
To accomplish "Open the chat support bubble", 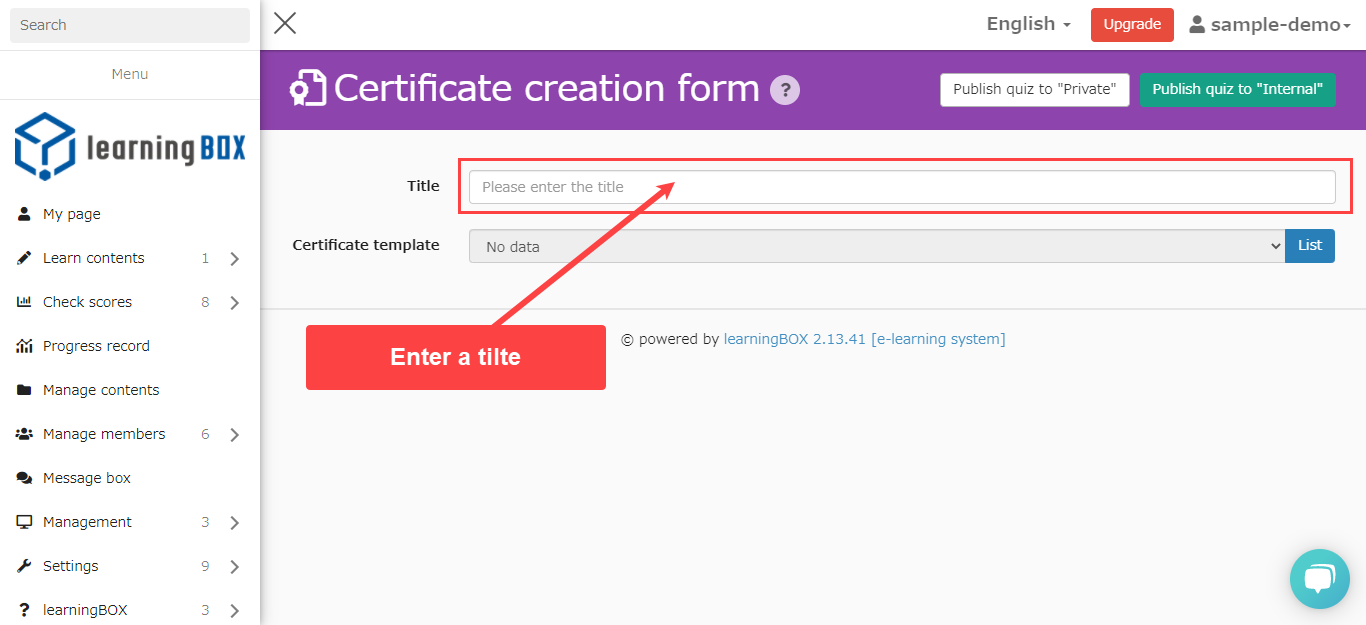I will click(1319, 578).
